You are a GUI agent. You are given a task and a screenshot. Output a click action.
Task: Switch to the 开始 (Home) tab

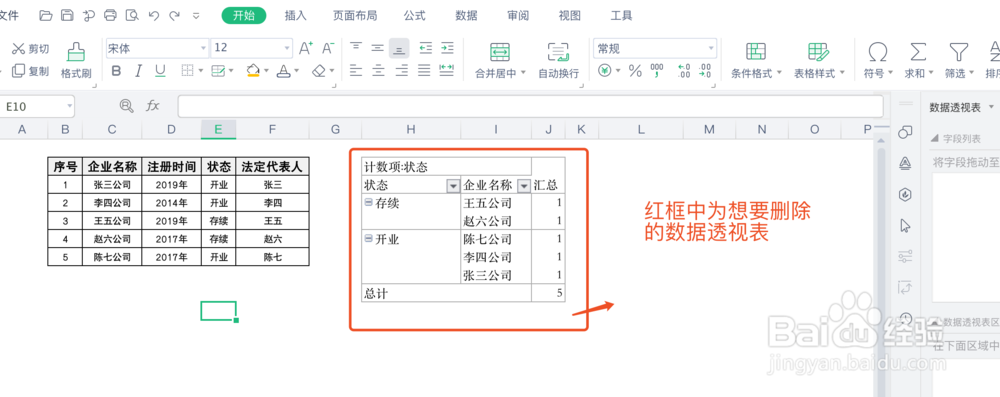(244, 16)
